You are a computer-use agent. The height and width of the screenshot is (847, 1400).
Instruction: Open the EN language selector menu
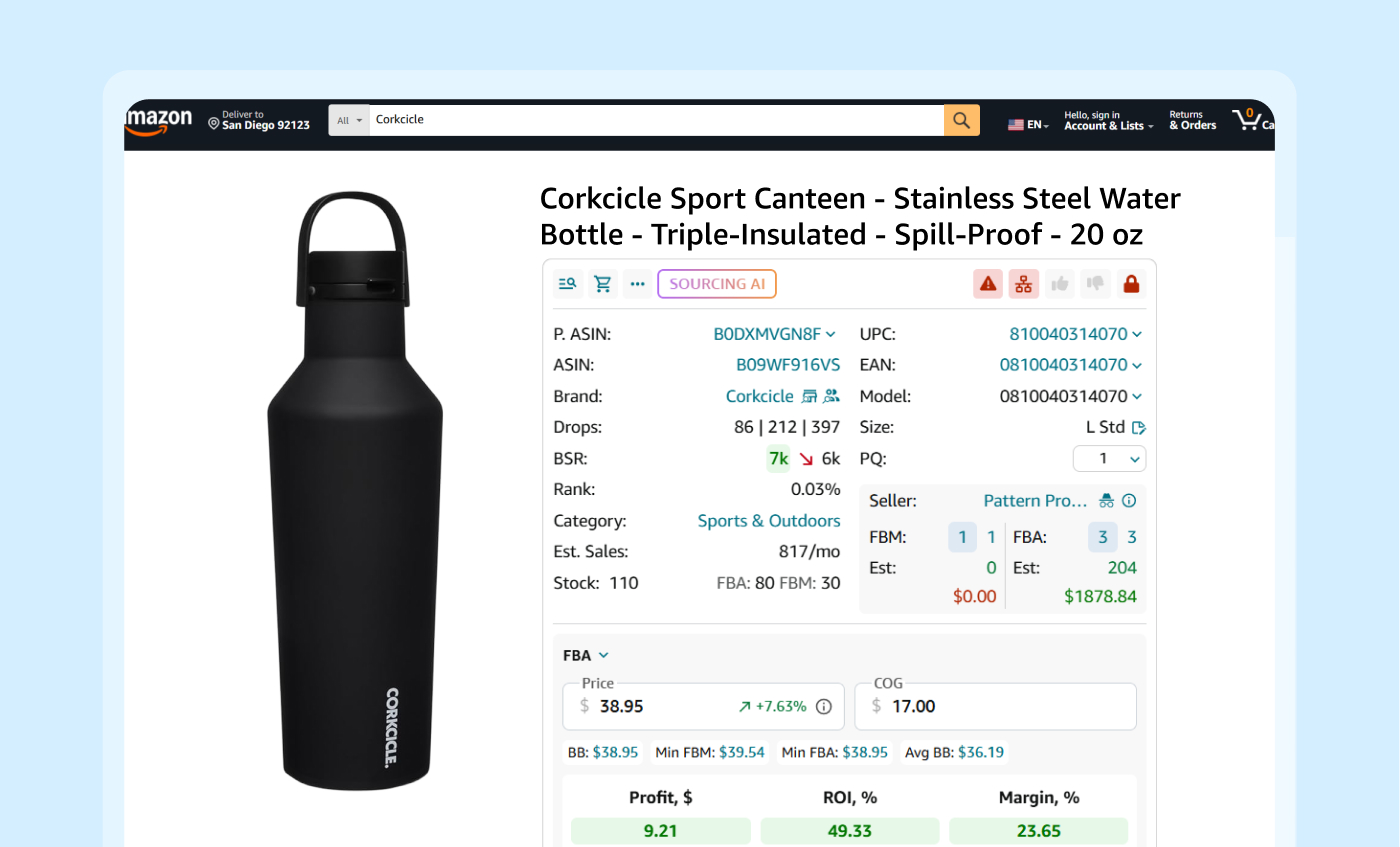click(1029, 125)
